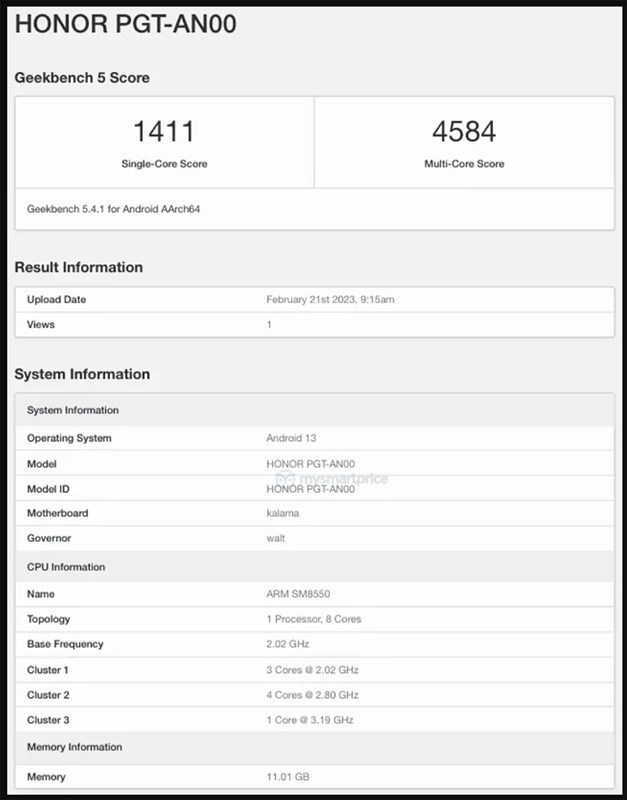627x800 pixels.
Task: Select the Android 13 value
Action: pyautogui.click(x=291, y=438)
